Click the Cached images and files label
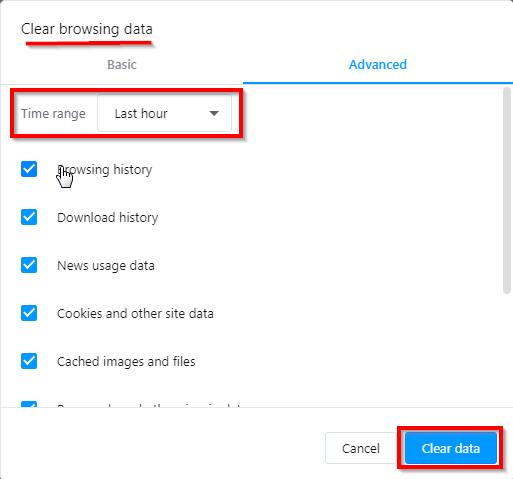513x479 pixels. tap(126, 362)
